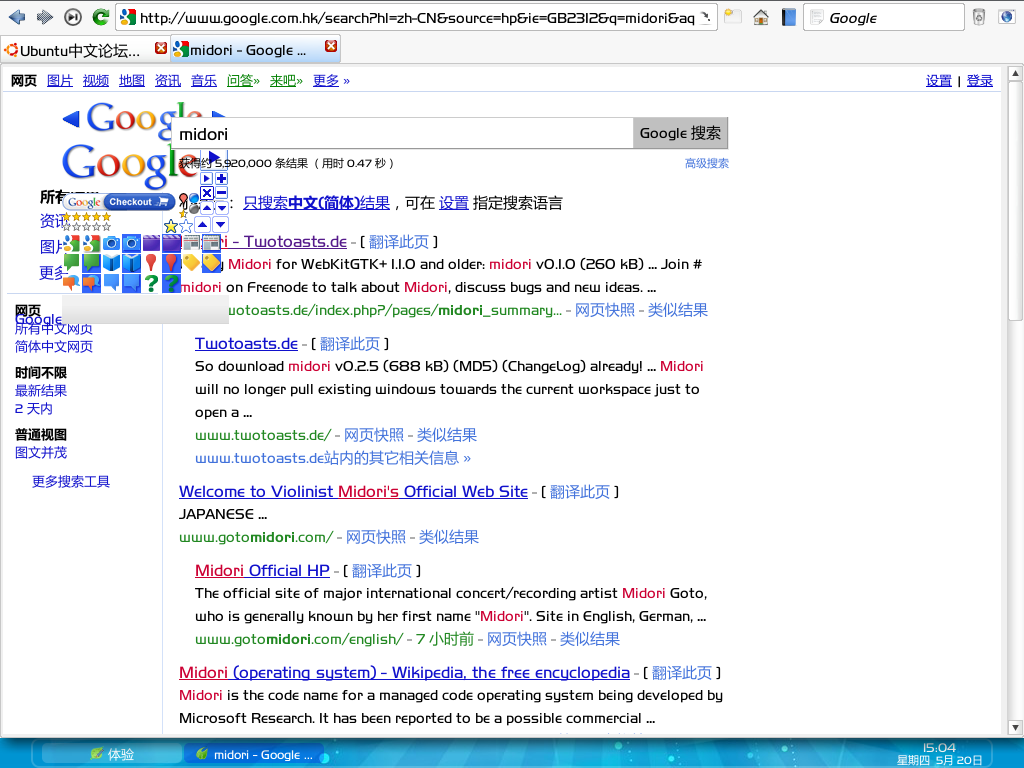Viewport: 1024px width, 768px height.
Task: Click the next sub-page skip button
Action: pyautogui.click(x=72, y=17)
